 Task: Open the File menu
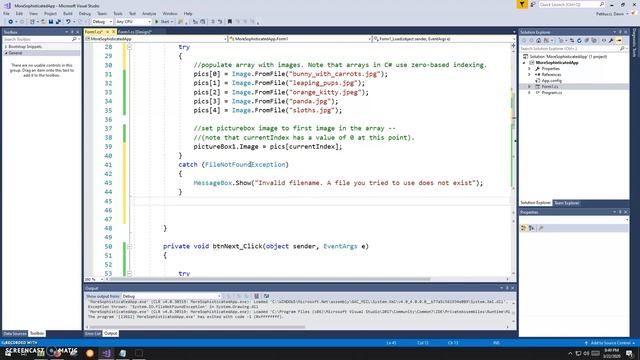(x=7, y=13)
